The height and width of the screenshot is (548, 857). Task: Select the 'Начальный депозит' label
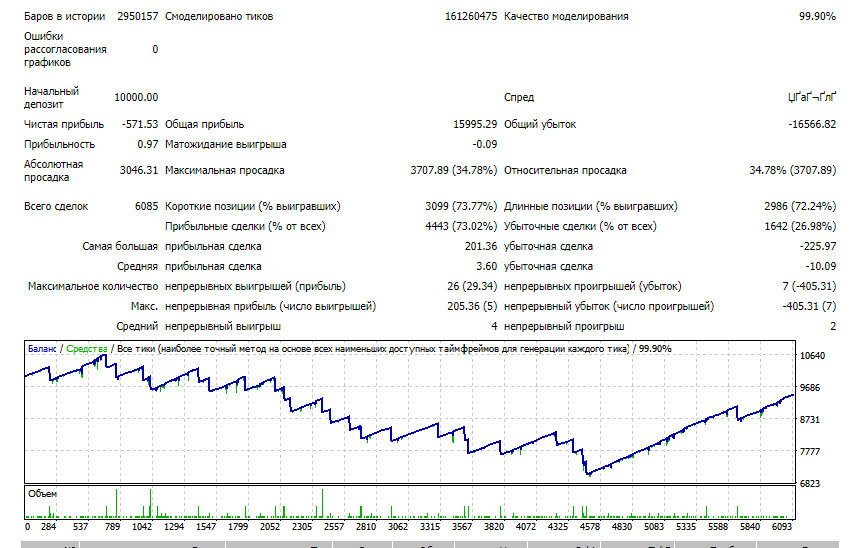(x=51, y=97)
